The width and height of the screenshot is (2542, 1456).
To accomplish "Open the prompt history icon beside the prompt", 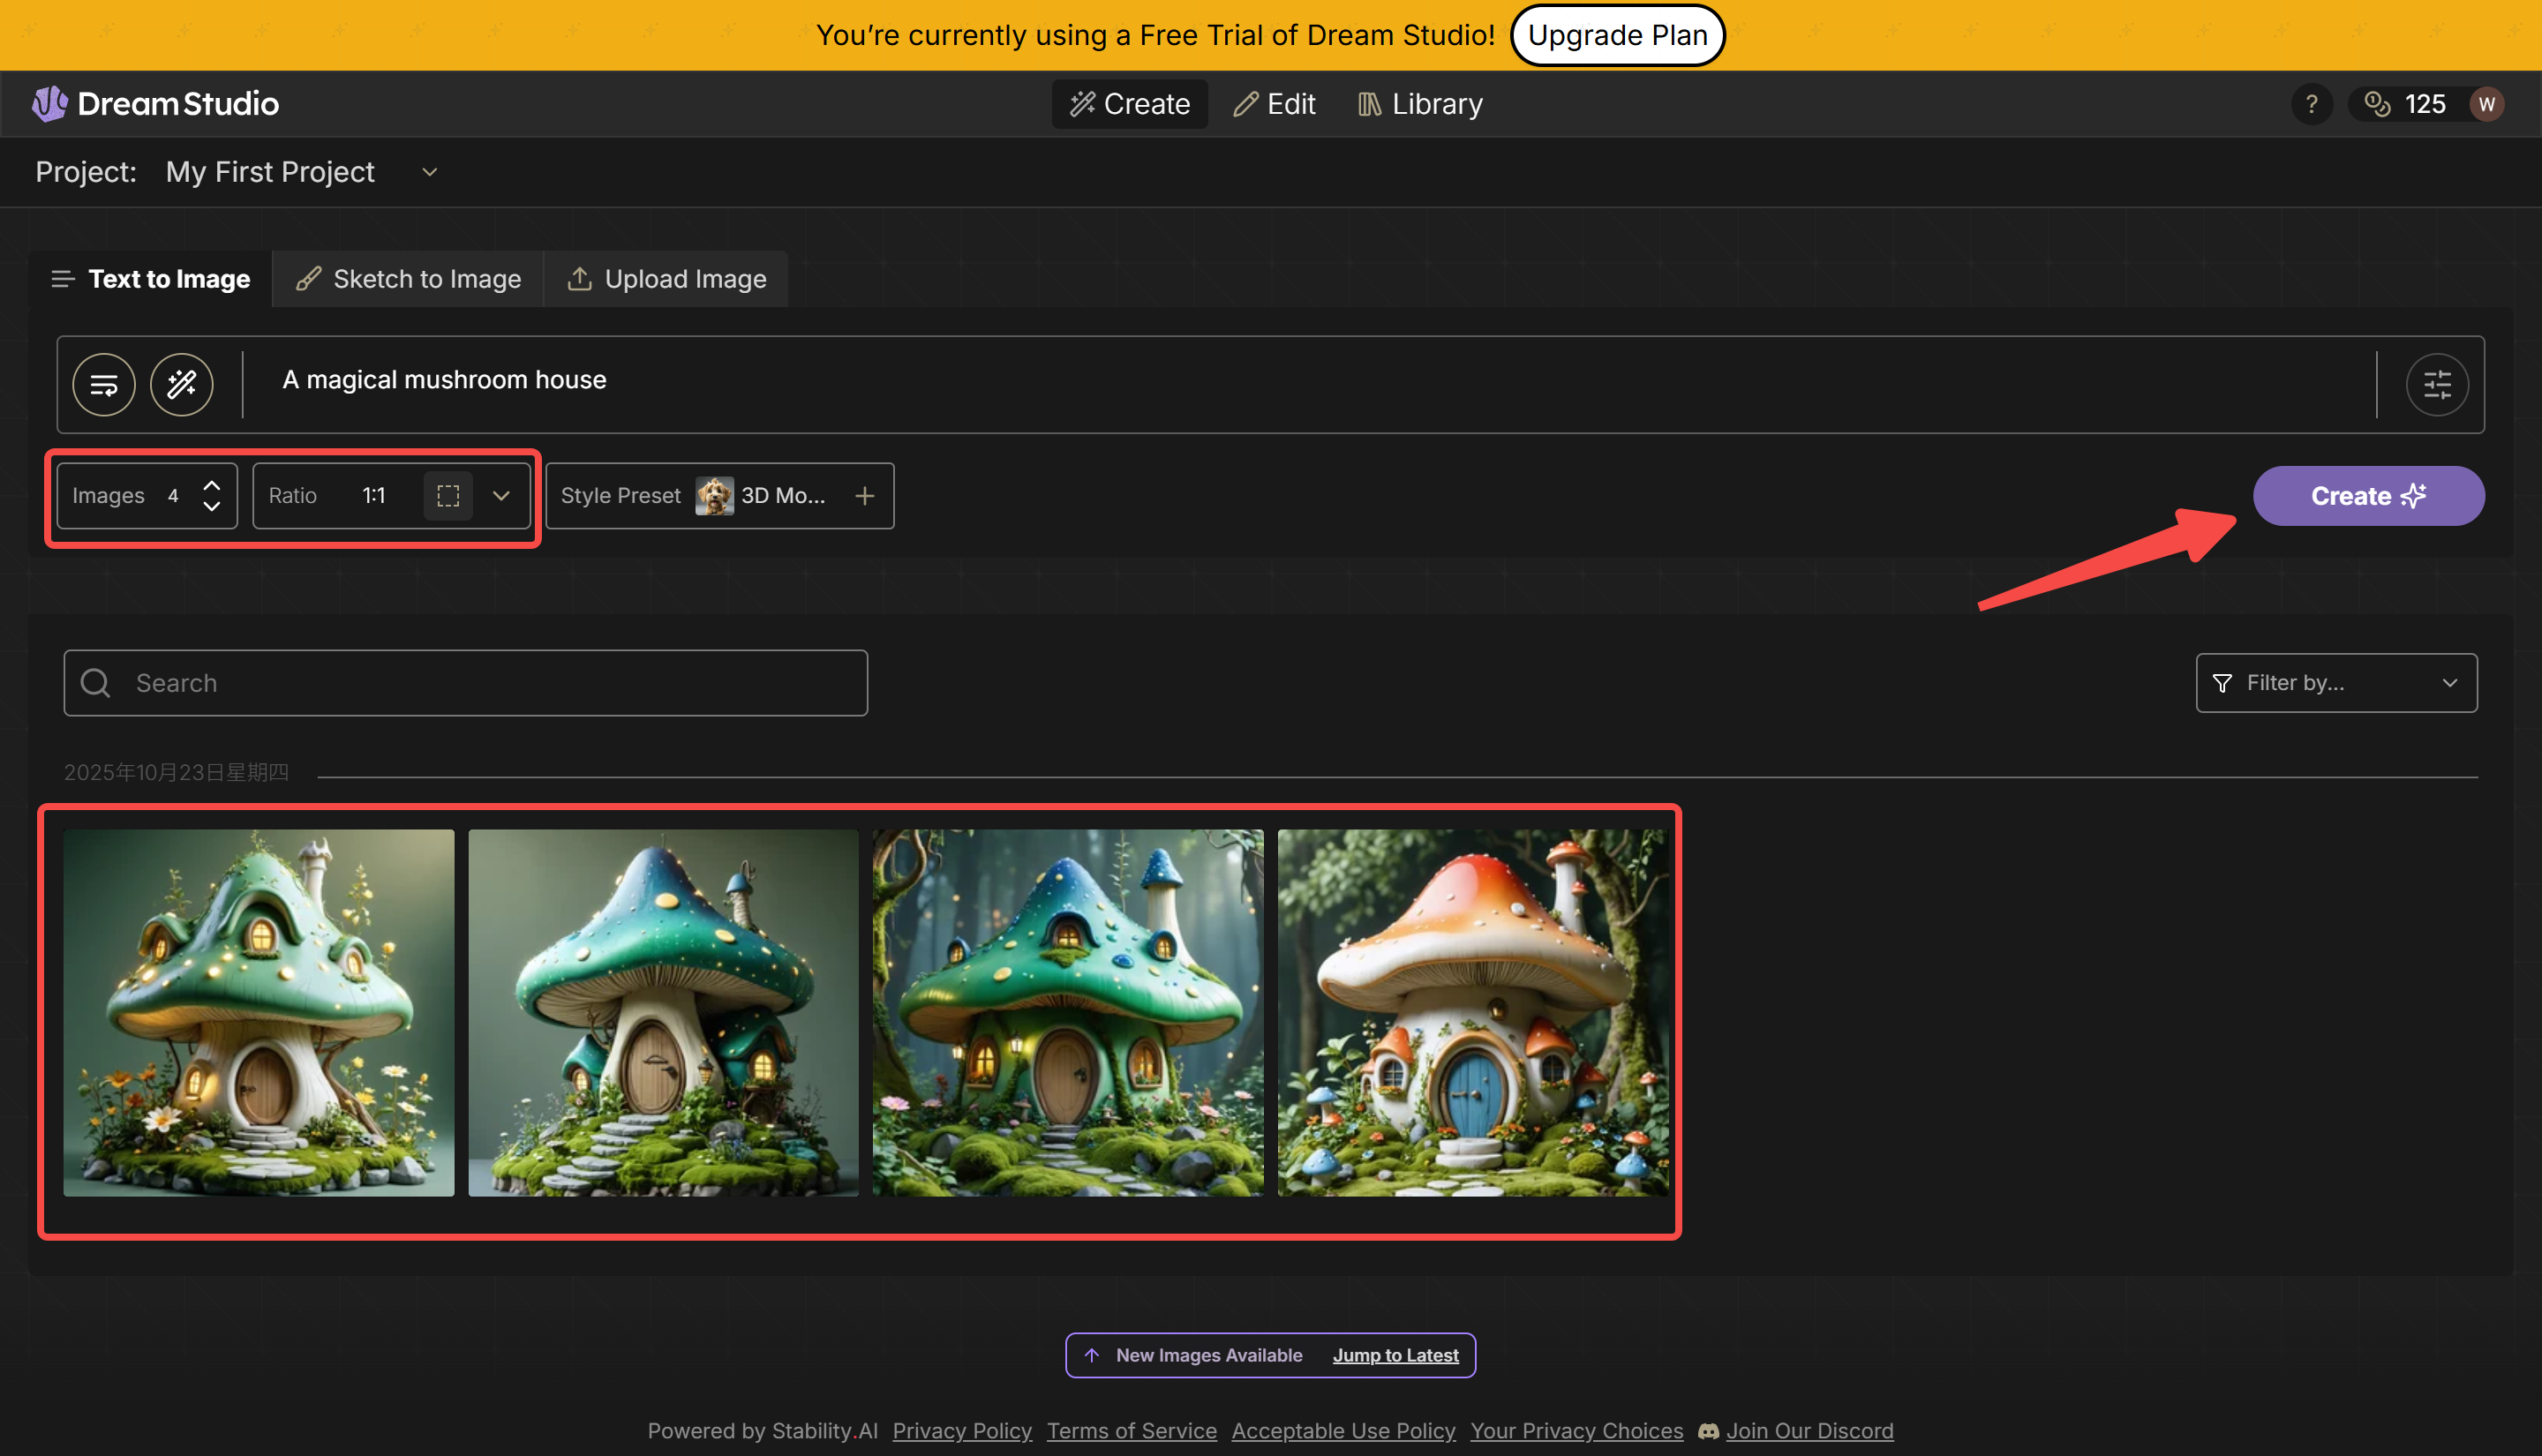I will tap(103, 384).
